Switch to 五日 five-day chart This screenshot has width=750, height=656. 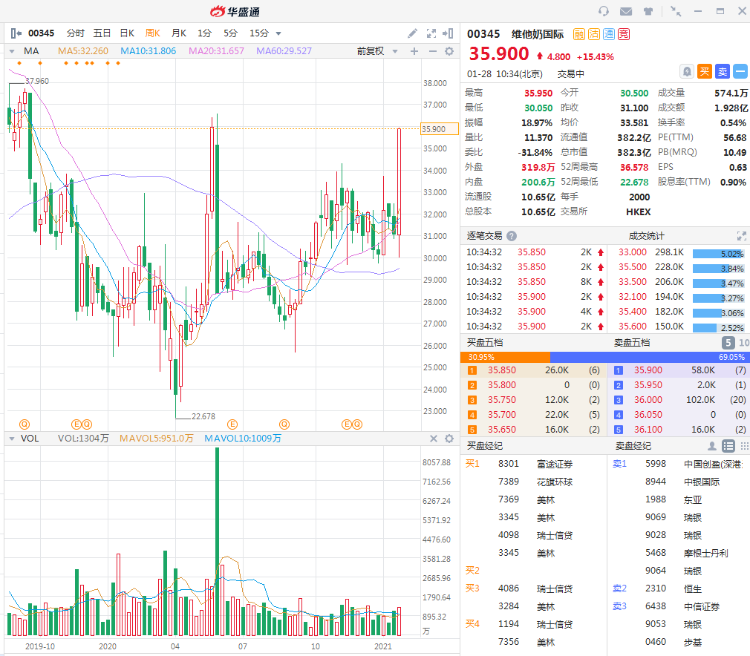coord(102,33)
